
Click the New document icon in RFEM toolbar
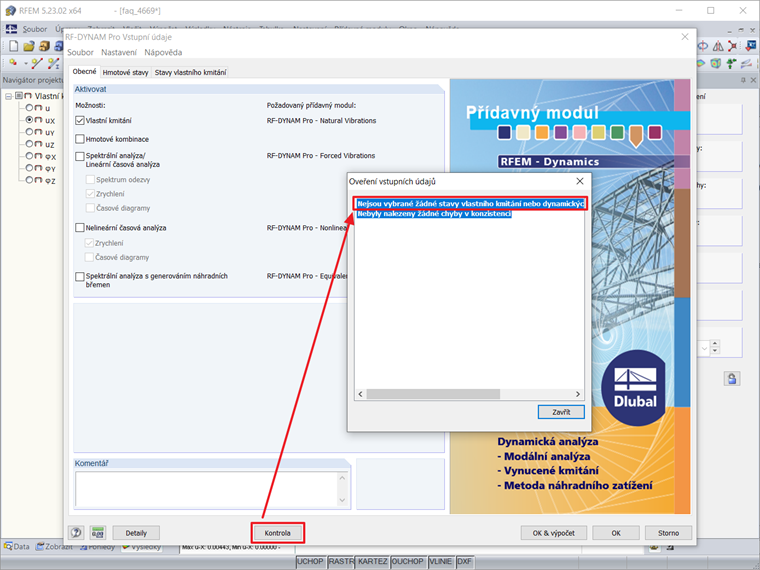14,46
